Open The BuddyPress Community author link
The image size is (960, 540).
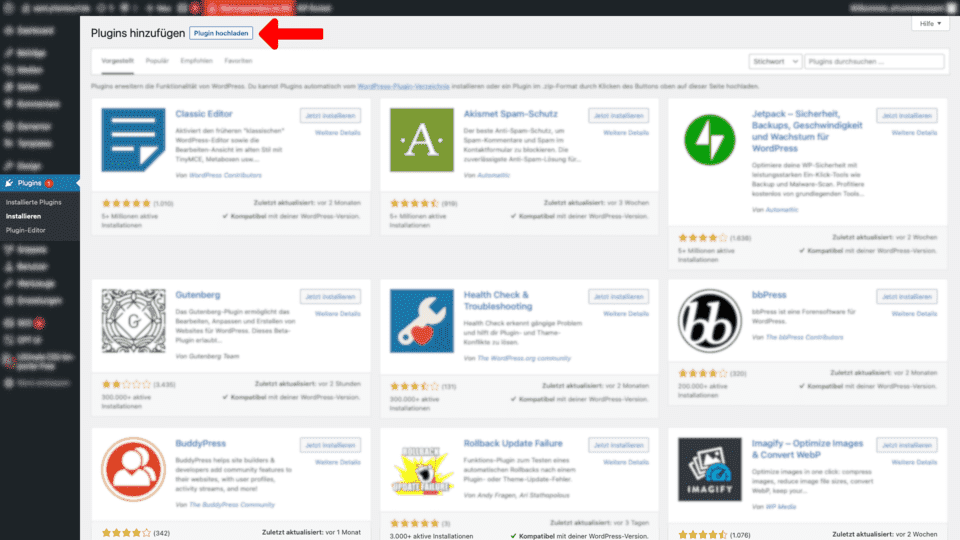pyautogui.click(x=232, y=505)
